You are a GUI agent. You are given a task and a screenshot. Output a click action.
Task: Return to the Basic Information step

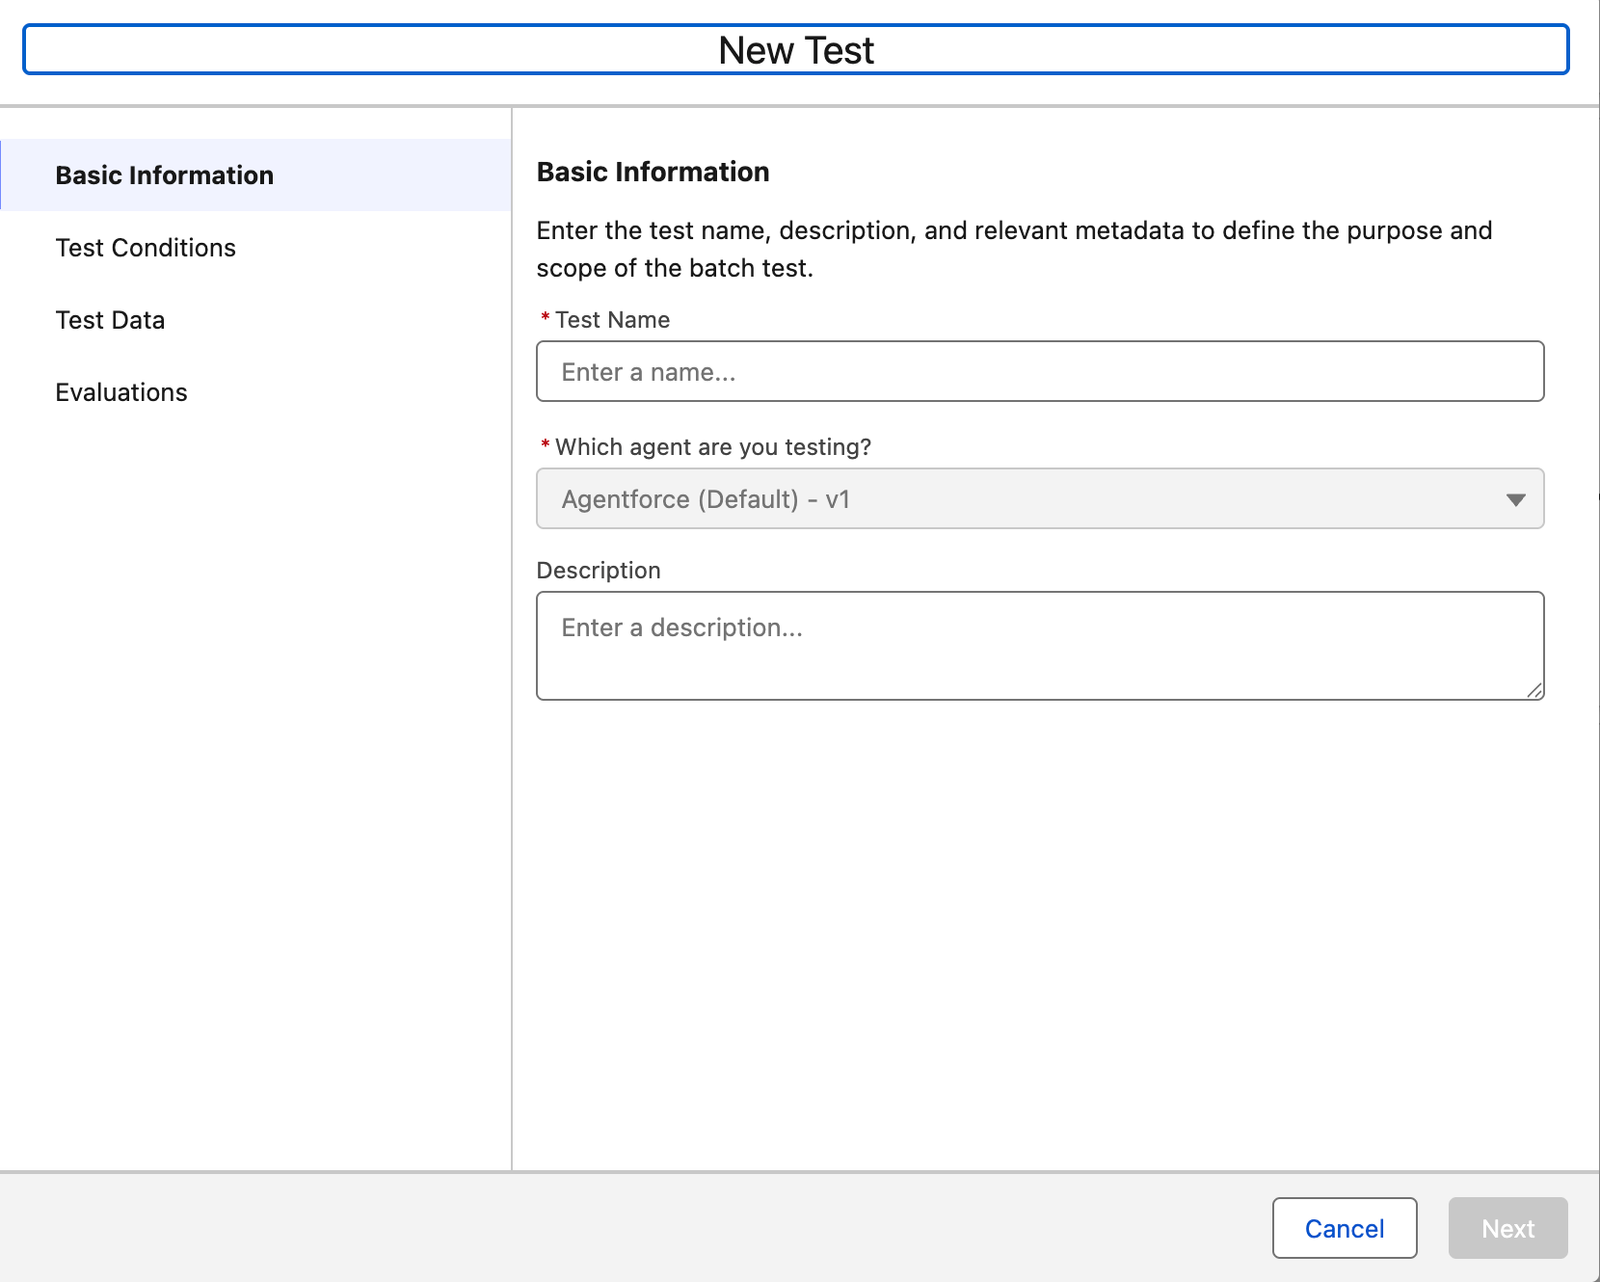point(164,175)
